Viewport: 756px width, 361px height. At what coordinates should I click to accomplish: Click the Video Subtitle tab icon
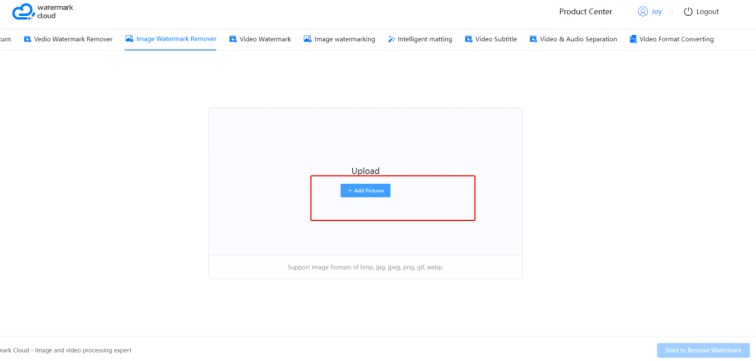point(468,39)
